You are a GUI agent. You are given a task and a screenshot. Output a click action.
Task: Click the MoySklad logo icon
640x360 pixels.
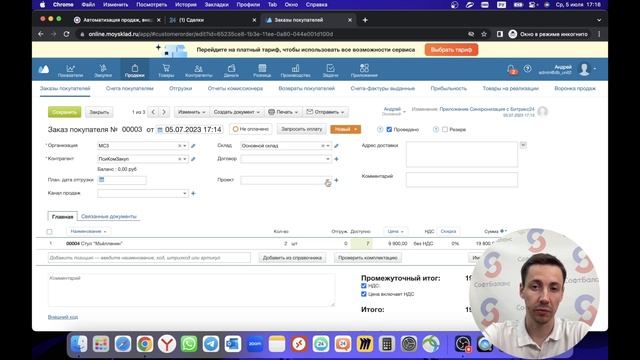click(x=44, y=69)
